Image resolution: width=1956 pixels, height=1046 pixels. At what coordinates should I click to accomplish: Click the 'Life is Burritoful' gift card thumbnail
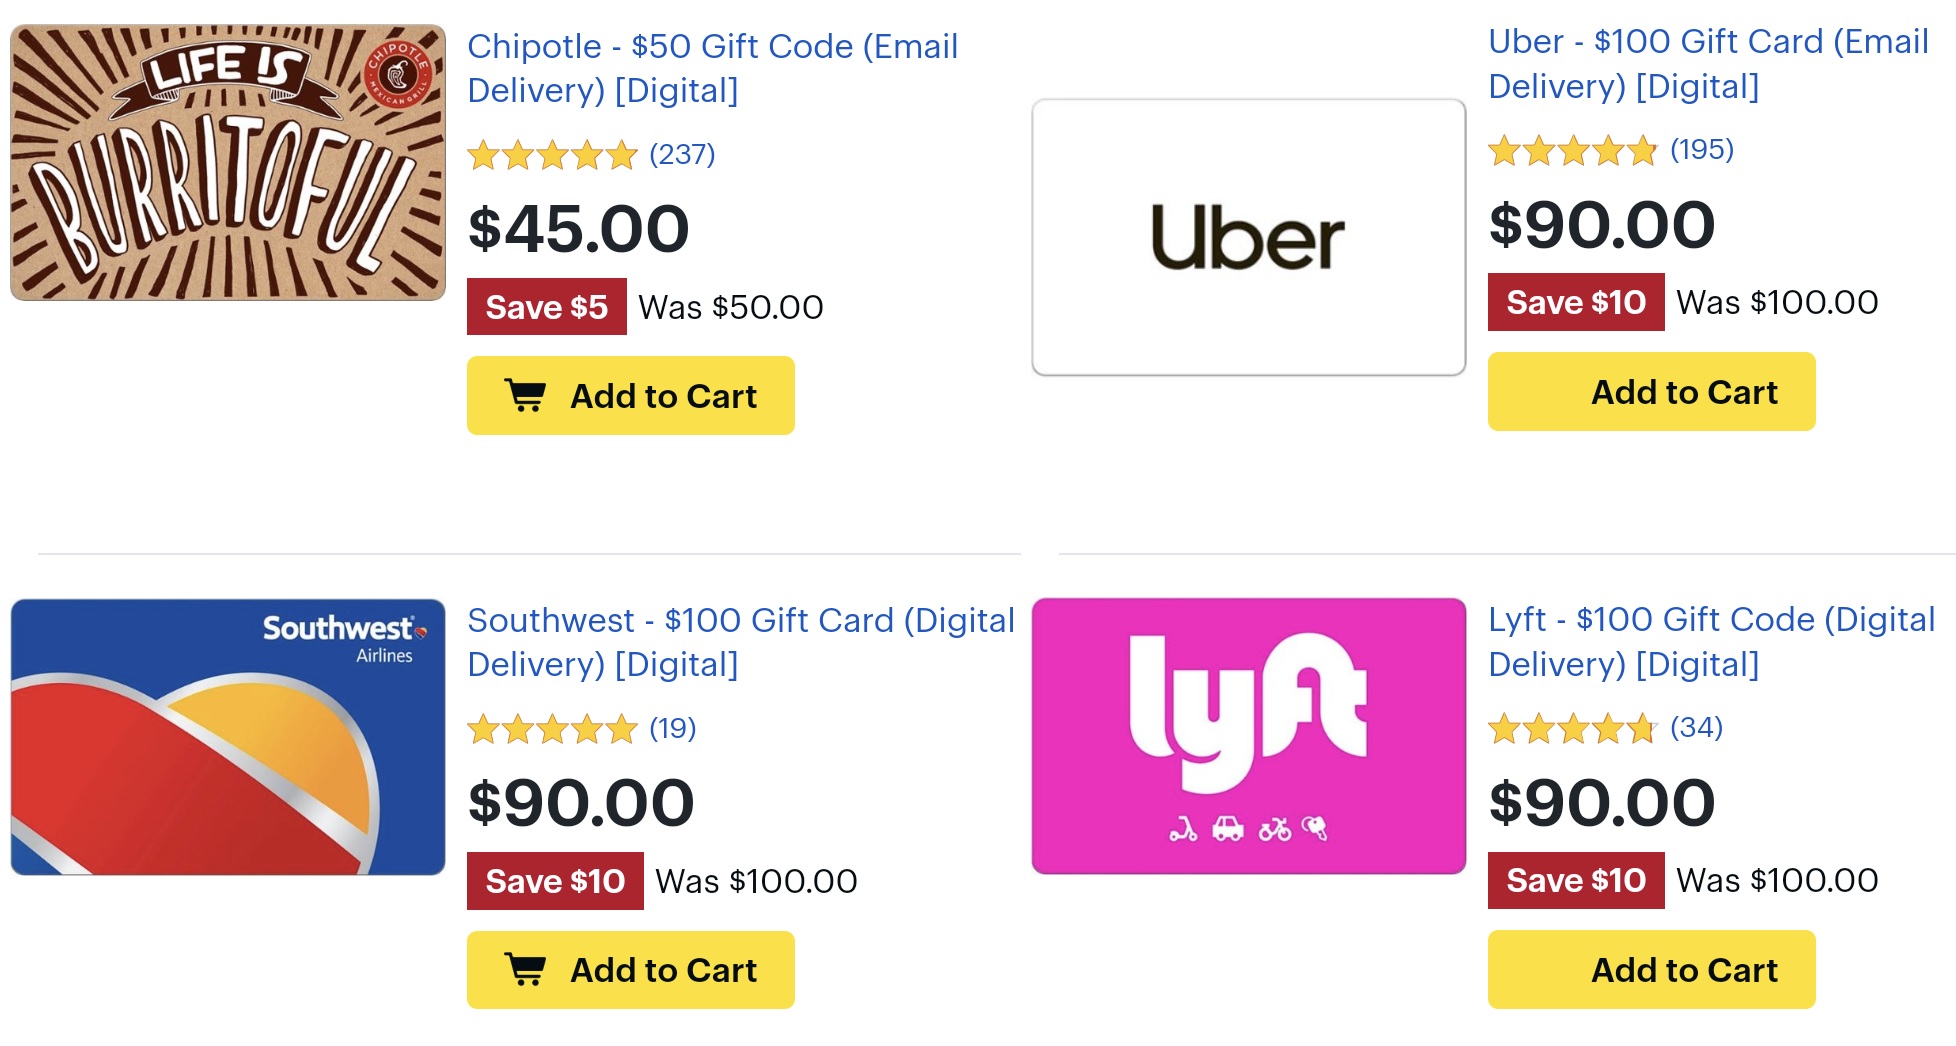coord(224,158)
